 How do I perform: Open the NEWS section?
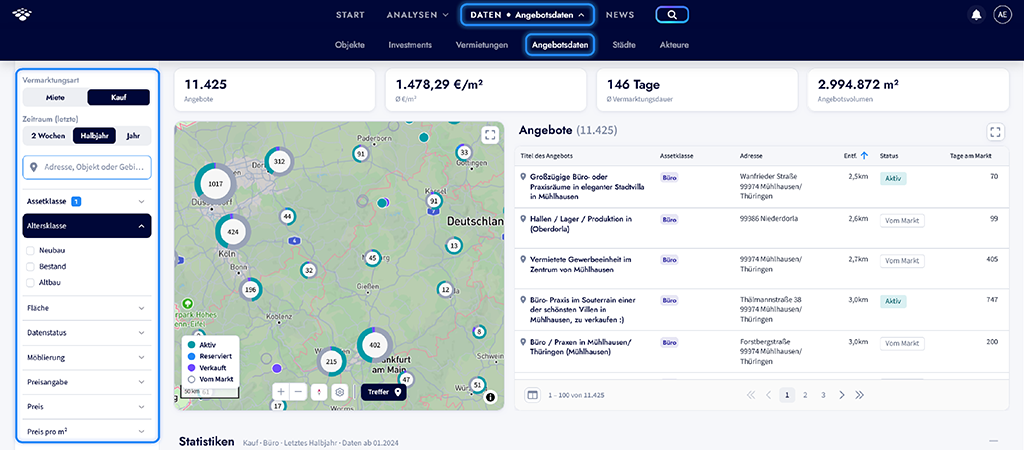click(x=620, y=14)
